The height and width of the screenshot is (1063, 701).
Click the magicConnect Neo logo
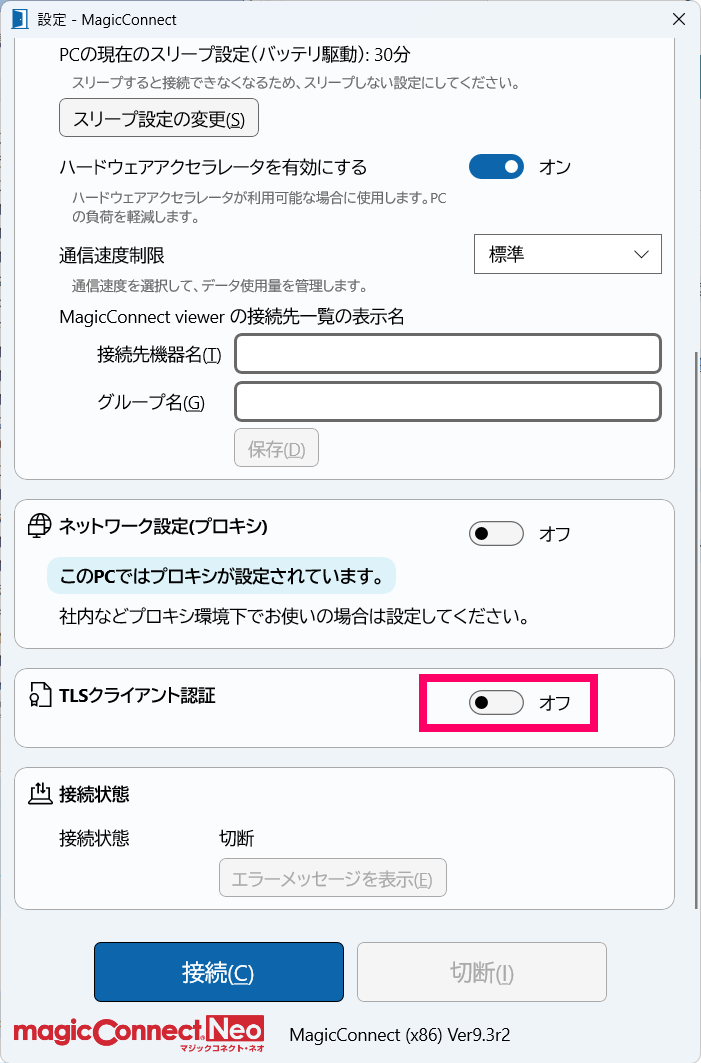[139, 1032]
